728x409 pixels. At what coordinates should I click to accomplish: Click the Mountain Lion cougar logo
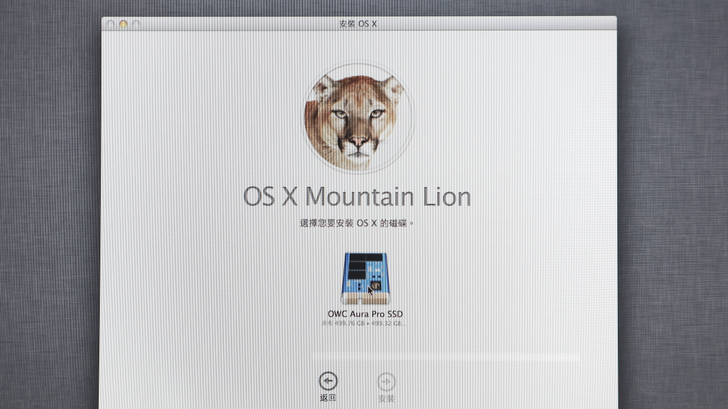358,118
